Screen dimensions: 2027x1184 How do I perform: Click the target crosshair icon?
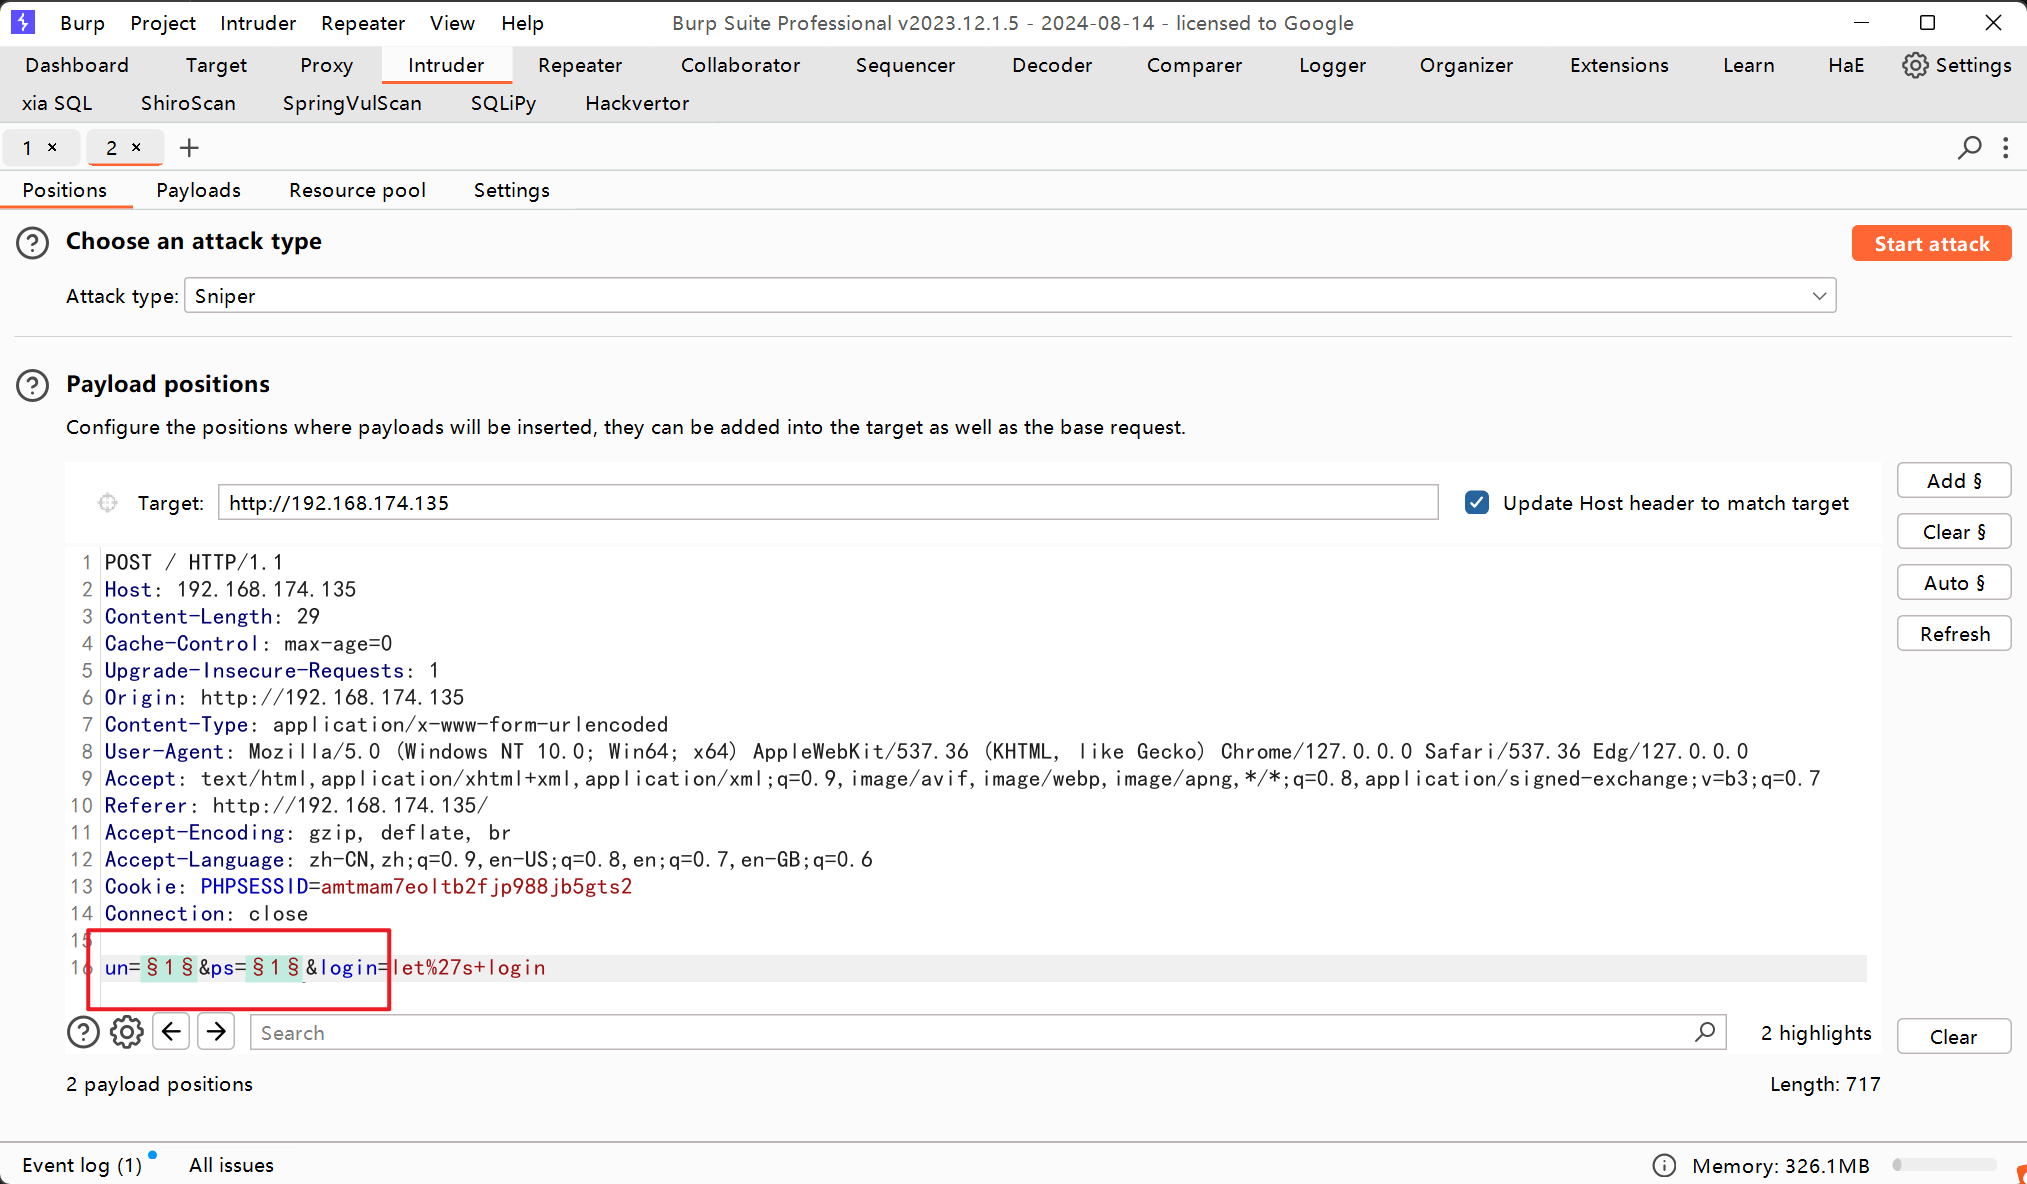(107, 503)
